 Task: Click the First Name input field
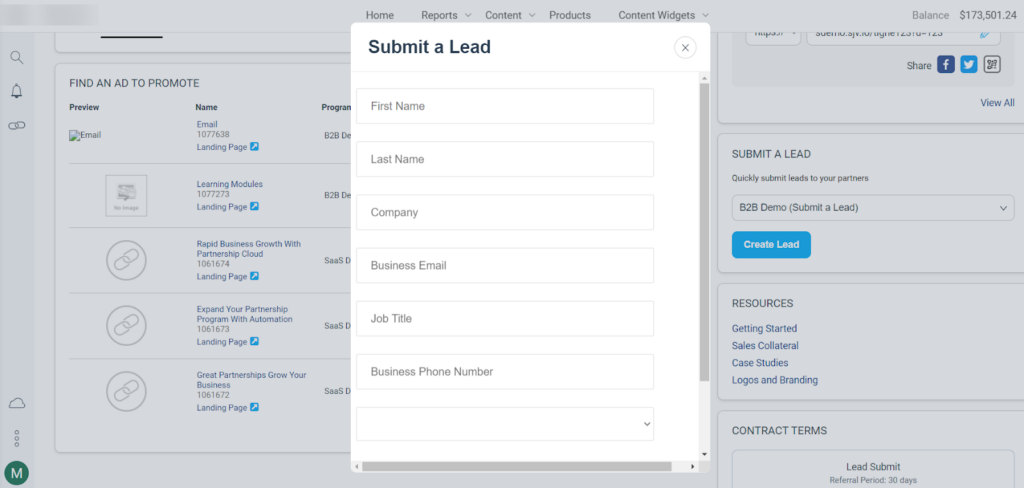click(x=505, y=106)
